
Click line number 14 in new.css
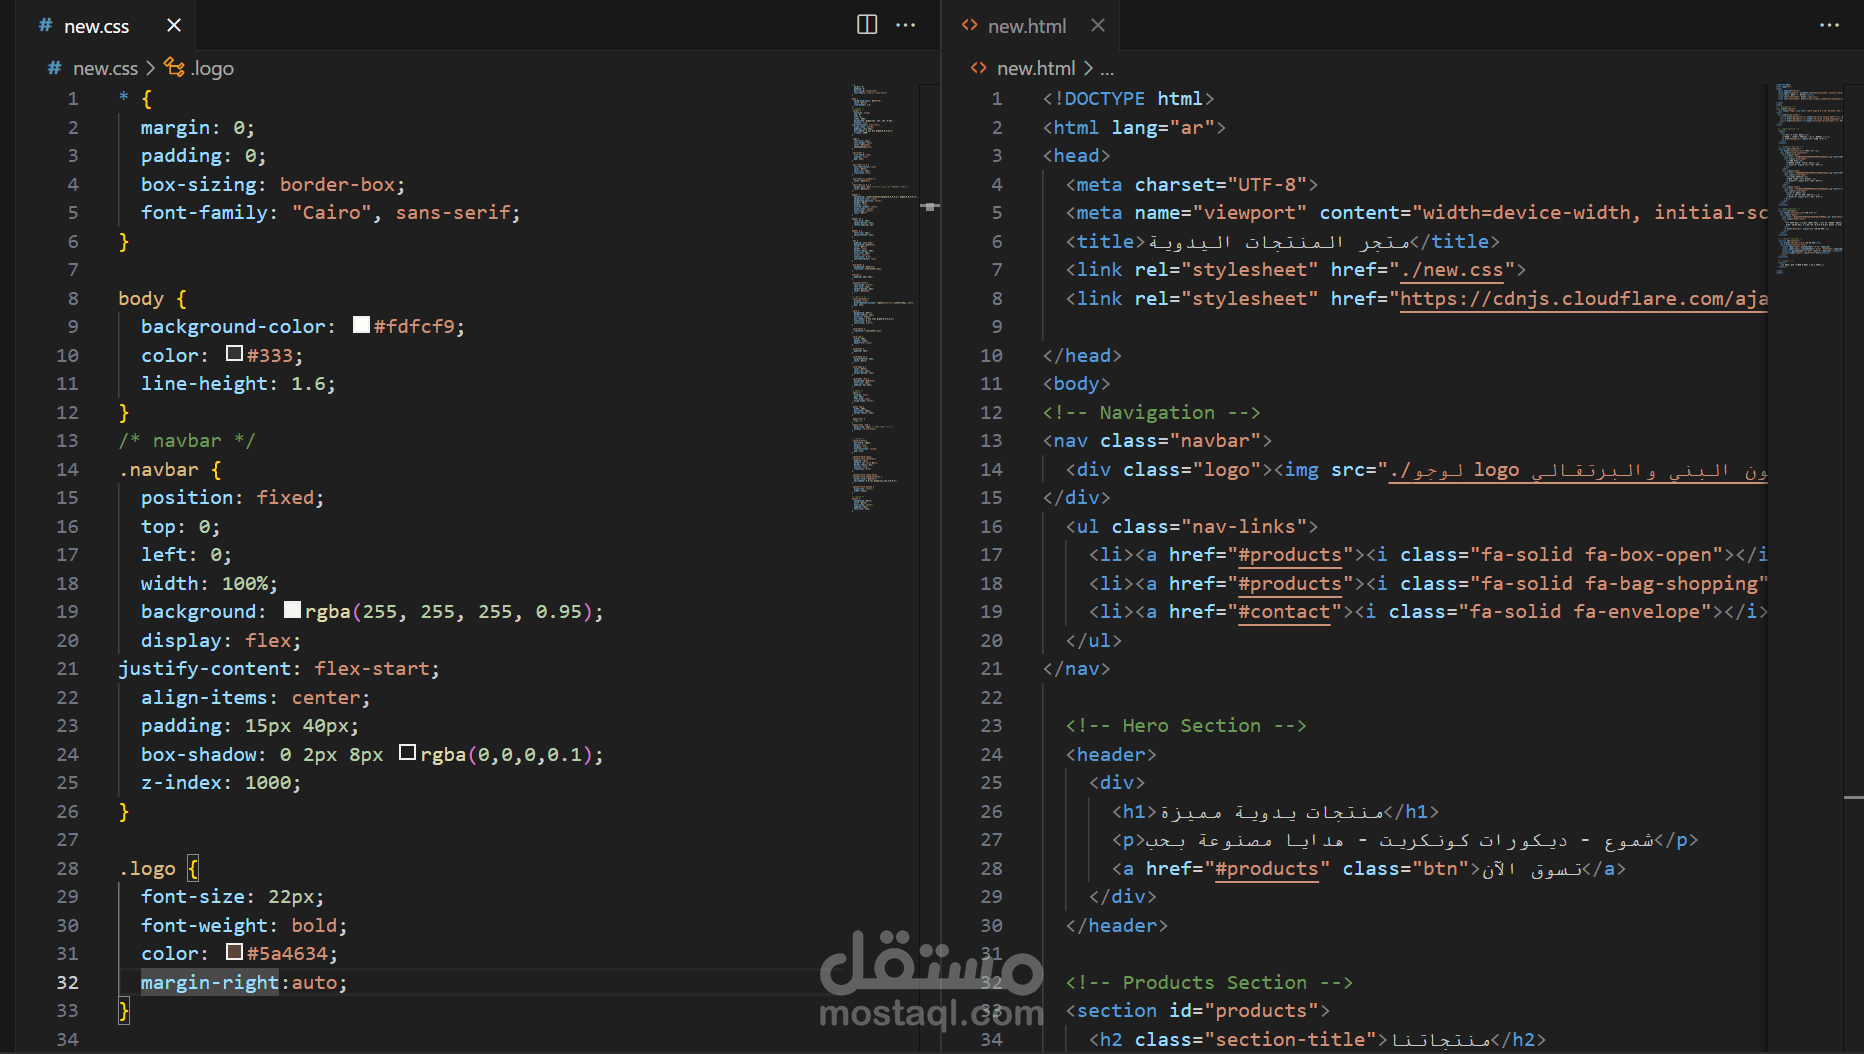click(68, 470)
